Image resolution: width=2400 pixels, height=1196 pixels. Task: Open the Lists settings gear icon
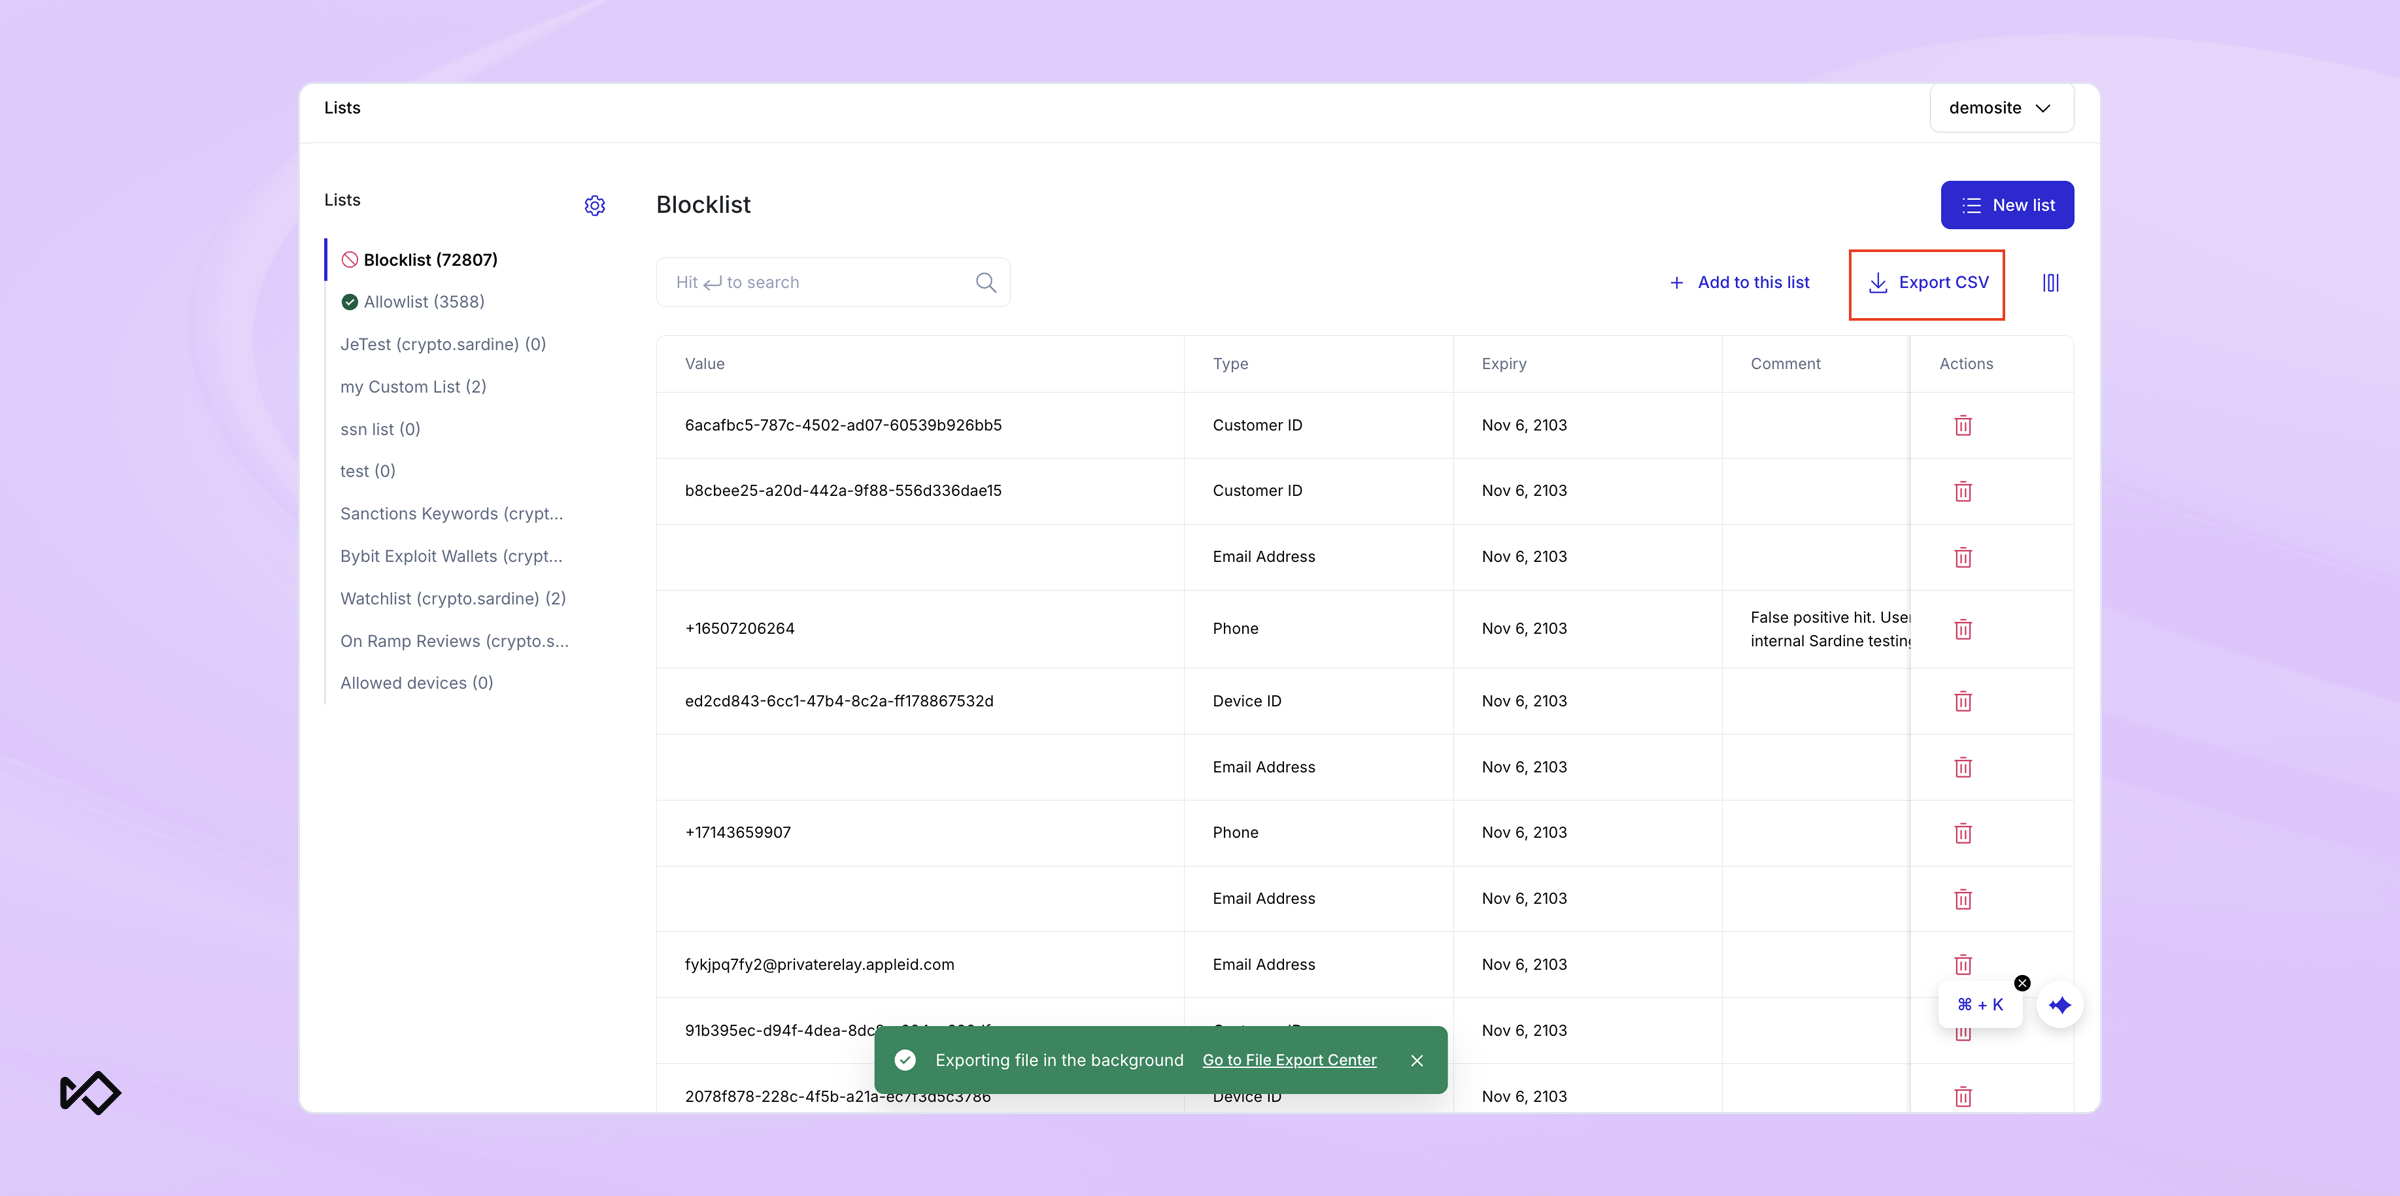[x=595, y=205]
